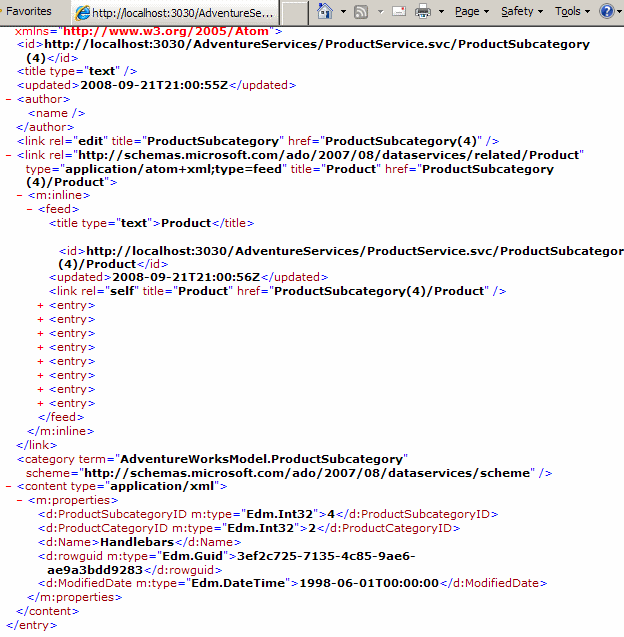Click the Help question mark icon
This screenshot has height=637, width=624.
tap(606, 12)
